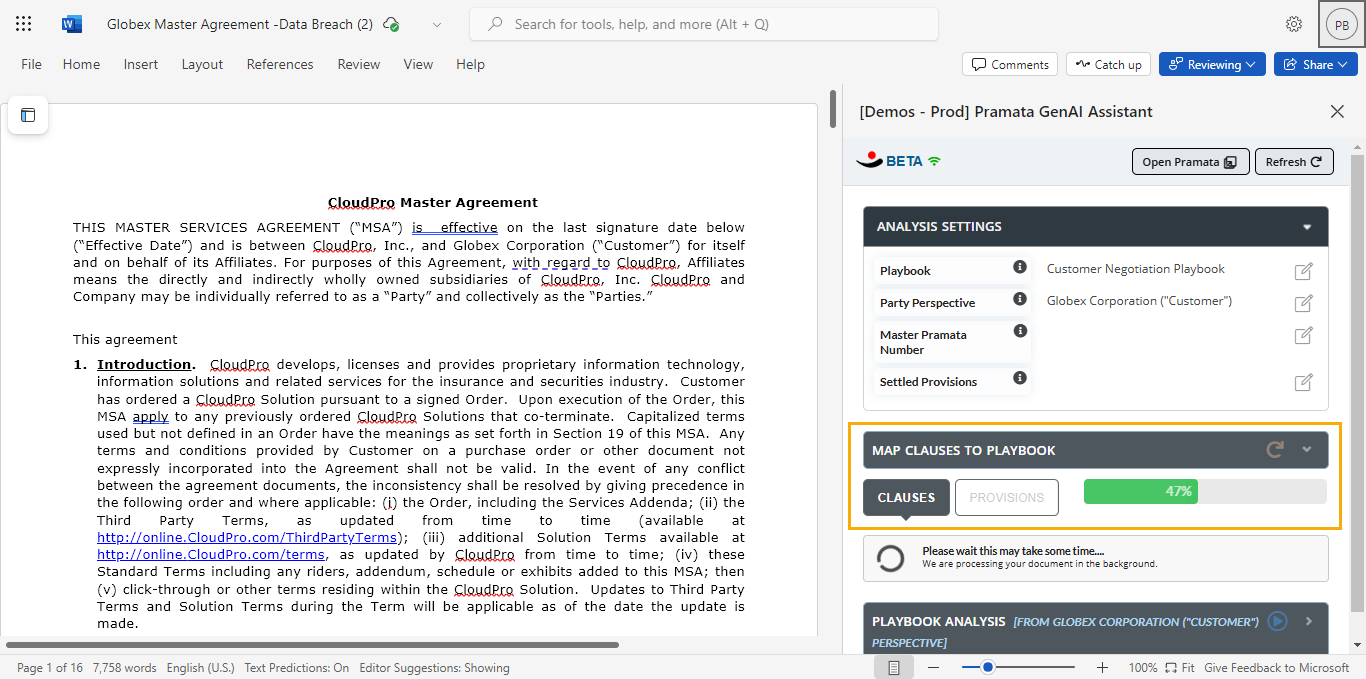
Task: Click the 100% zoom level
Action: point(1142,667)
